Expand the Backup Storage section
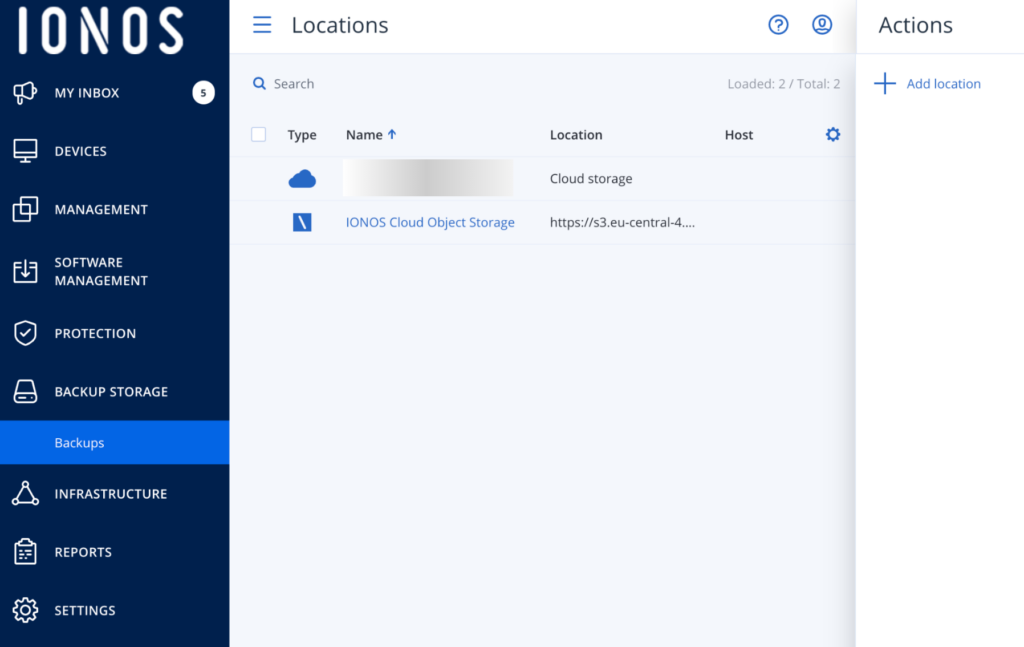The image size is (1024, 647). (110, 391)
